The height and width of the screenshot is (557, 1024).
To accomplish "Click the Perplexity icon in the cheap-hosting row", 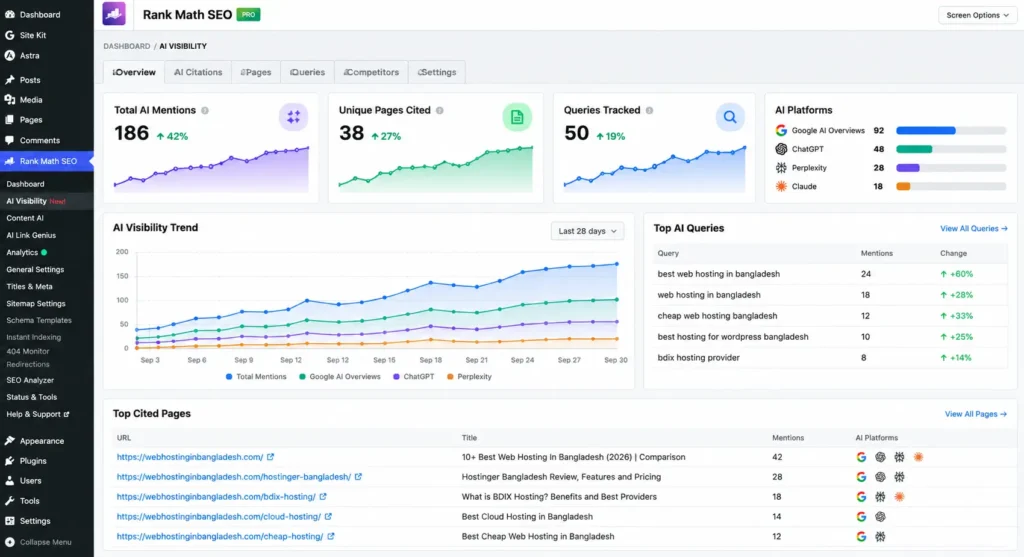I will pyautogui.click(x=880, y=536).
